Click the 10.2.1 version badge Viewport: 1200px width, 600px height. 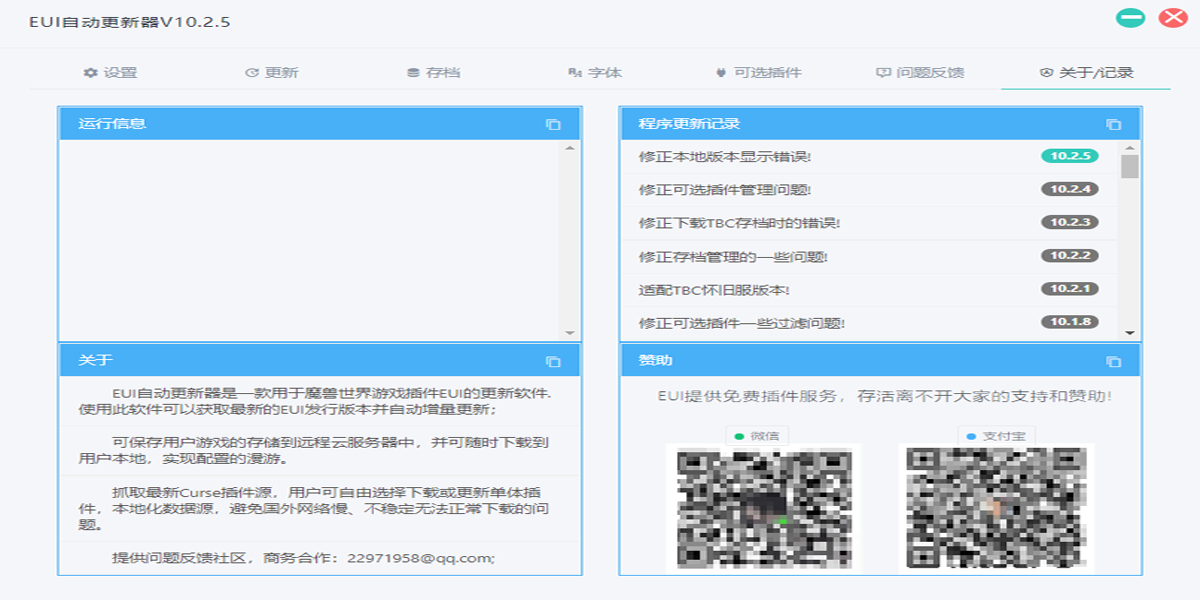tap(1070, 289)
